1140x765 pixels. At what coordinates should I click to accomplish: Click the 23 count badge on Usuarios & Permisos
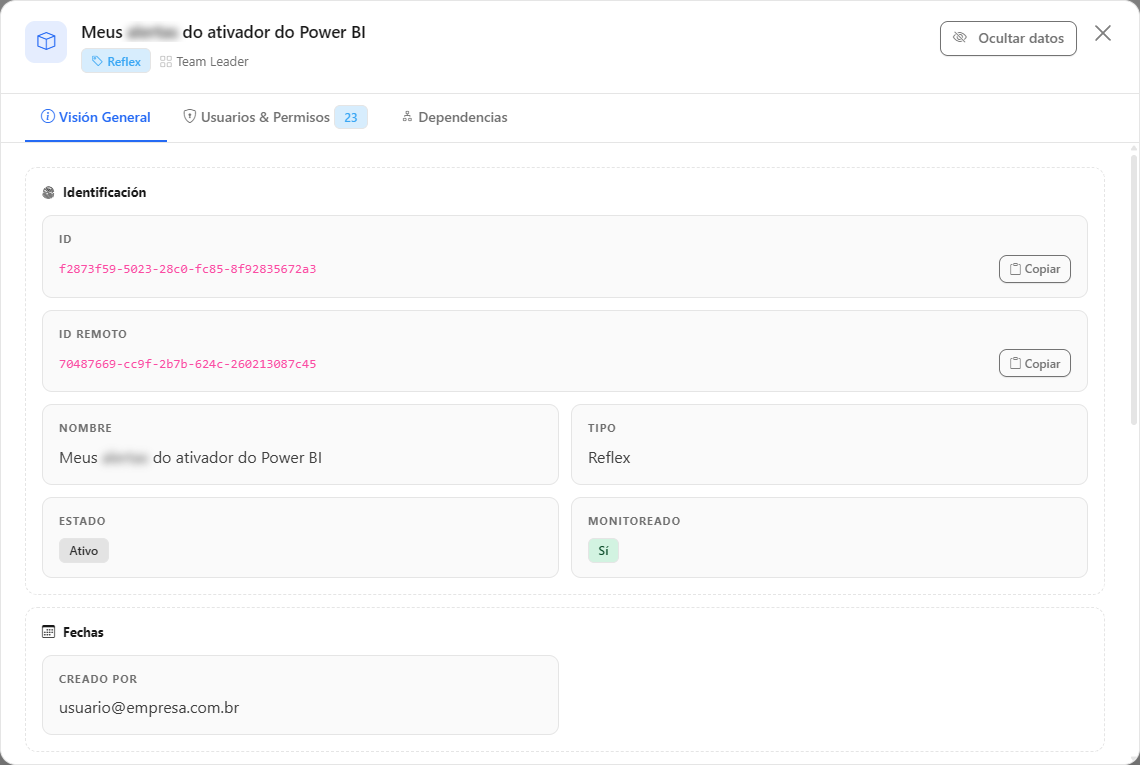tap(350, 117)
